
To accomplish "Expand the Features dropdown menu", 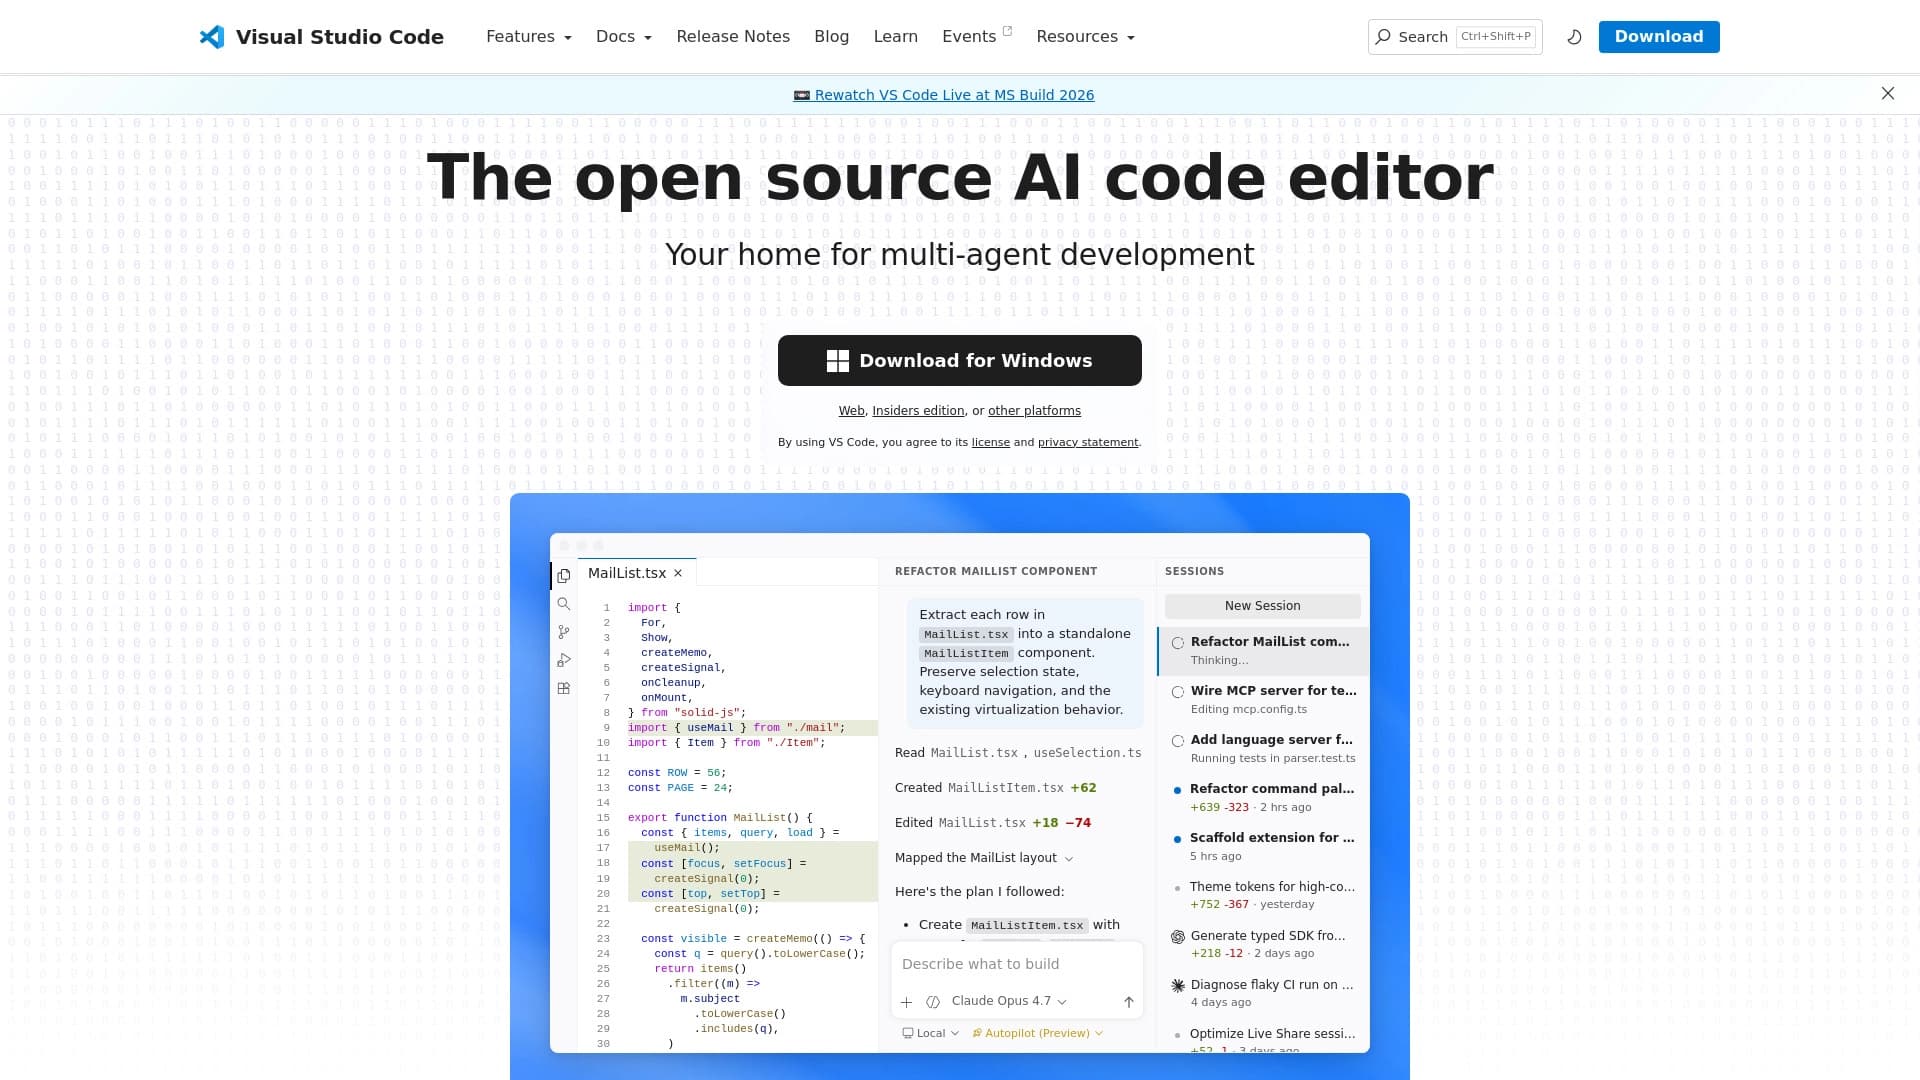I will (x=529, y=37).
